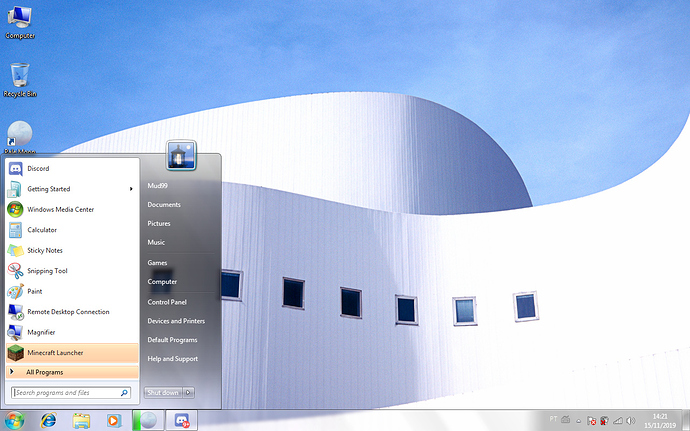Click the network status icon with red X

pyautogui.click(x=605, y=421)
